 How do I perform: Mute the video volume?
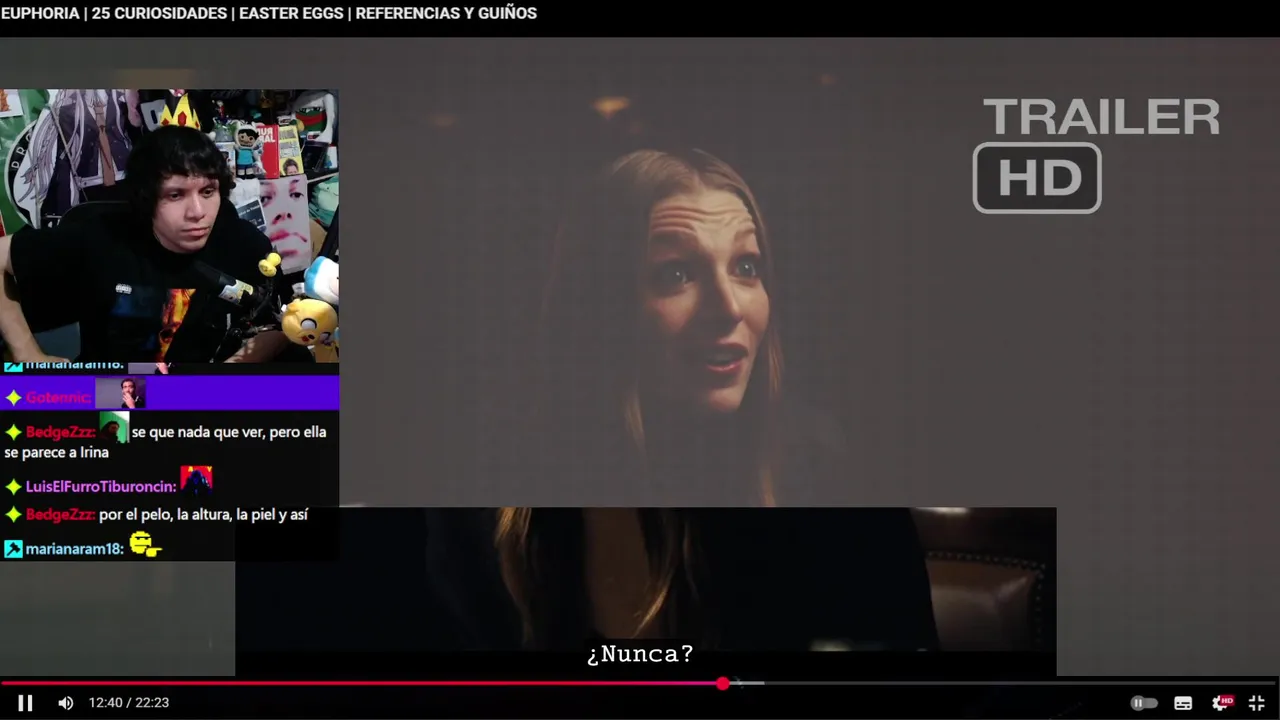click(66, 703)
